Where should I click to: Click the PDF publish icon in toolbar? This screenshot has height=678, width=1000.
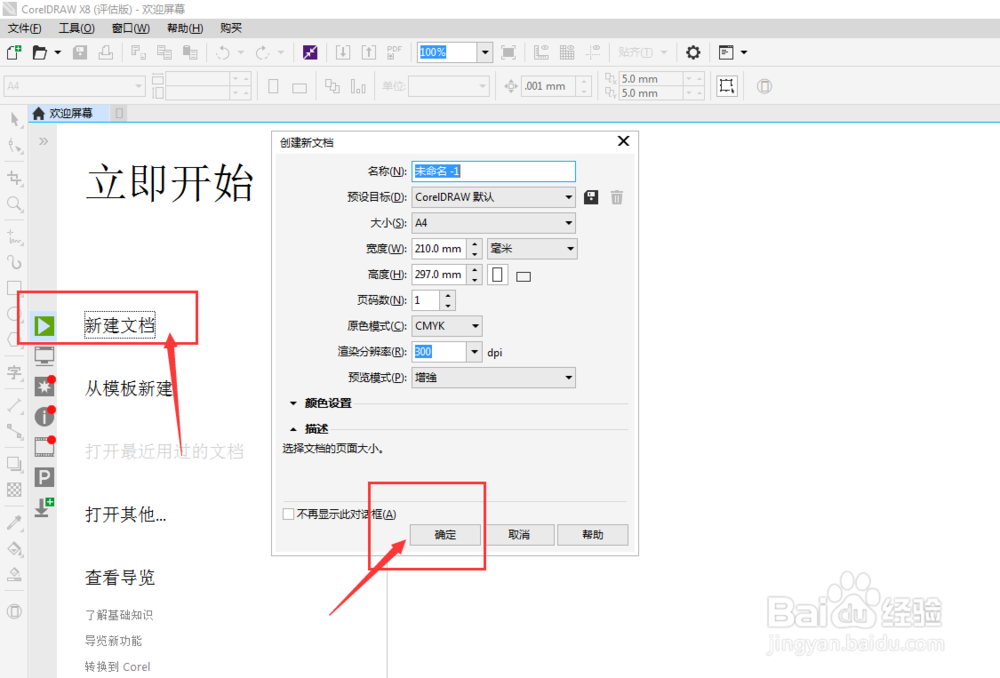[393, 52]
